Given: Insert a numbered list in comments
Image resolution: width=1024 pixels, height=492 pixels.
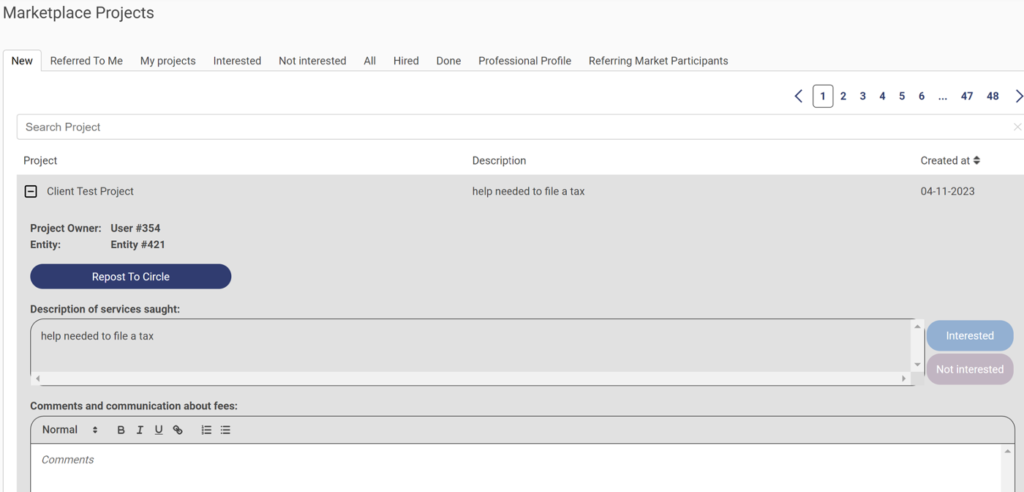Looking at the screenshot, I should click(206, 430).
